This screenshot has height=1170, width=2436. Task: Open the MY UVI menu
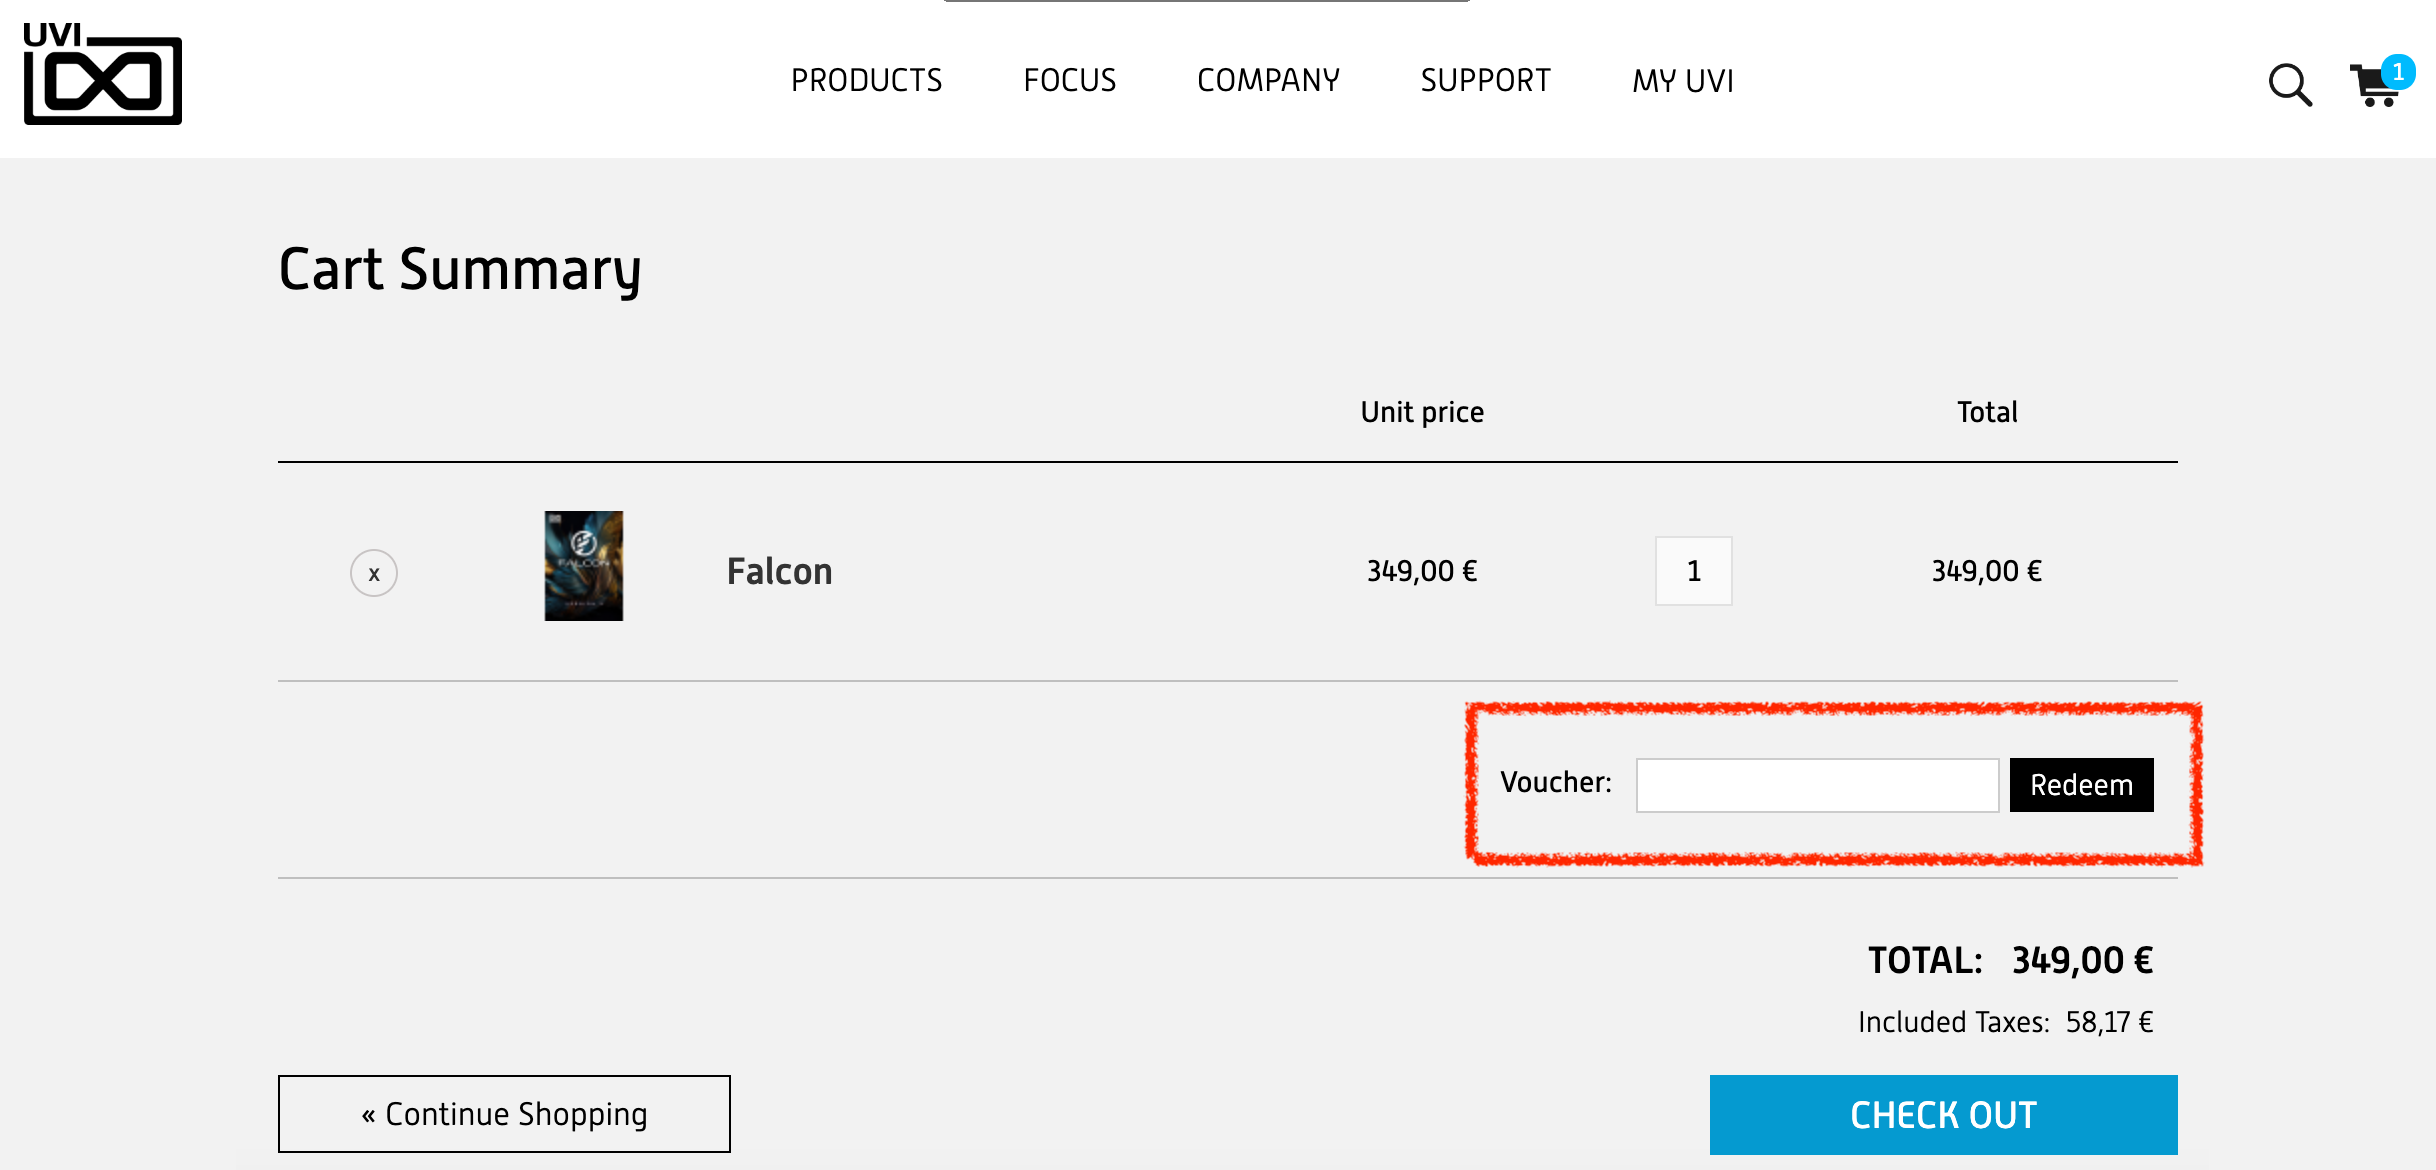[1684, 80]
